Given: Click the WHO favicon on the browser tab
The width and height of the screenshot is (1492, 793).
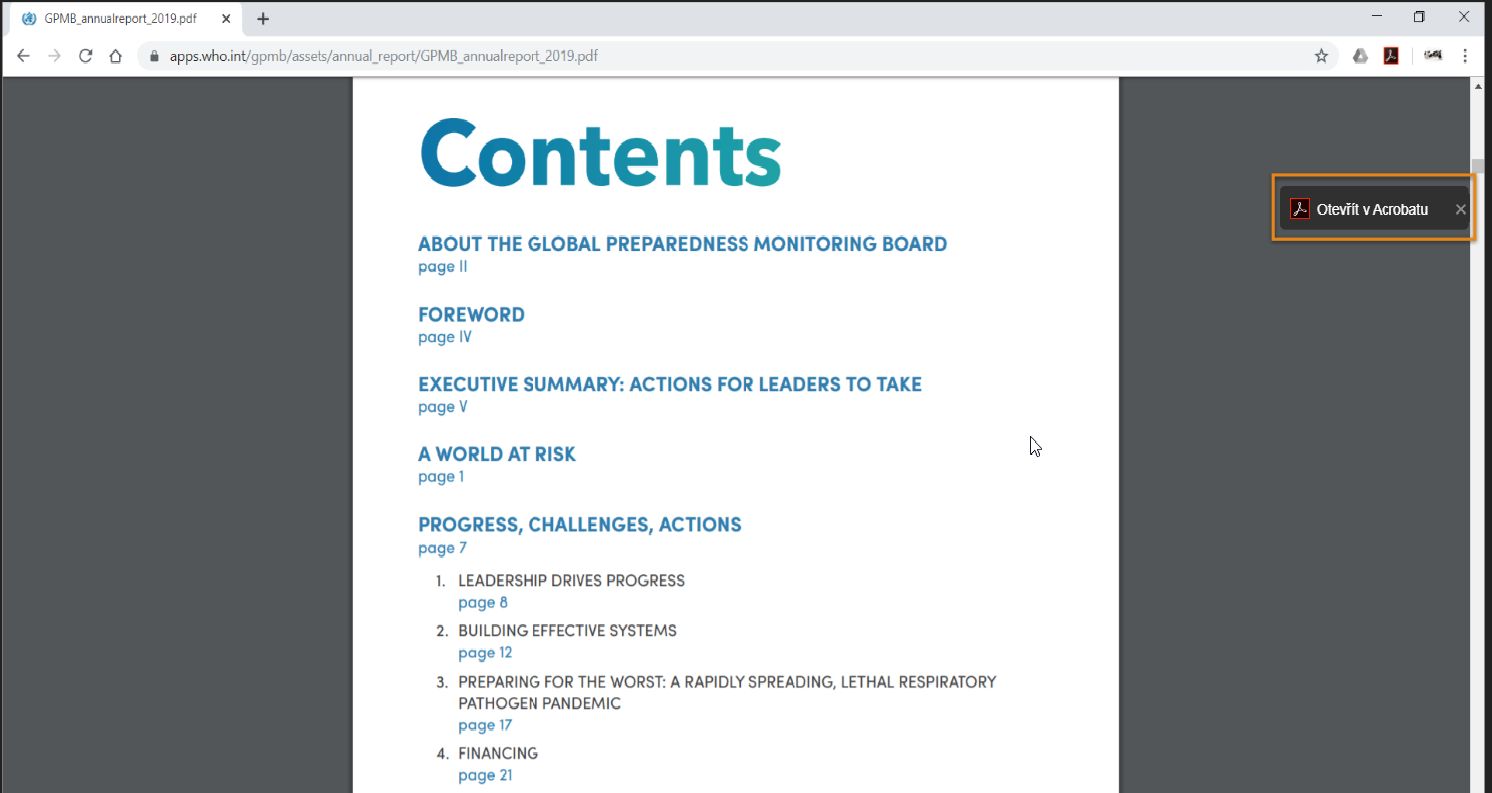Looking at the screenshot, I should pos(29,17).
